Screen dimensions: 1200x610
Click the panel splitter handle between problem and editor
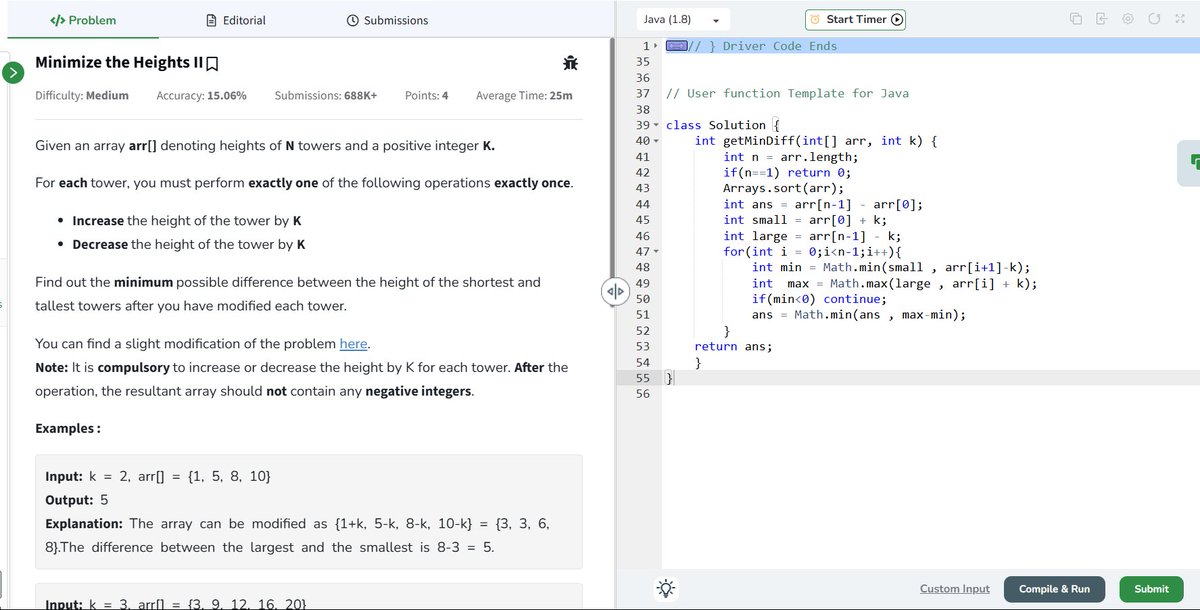615,291
